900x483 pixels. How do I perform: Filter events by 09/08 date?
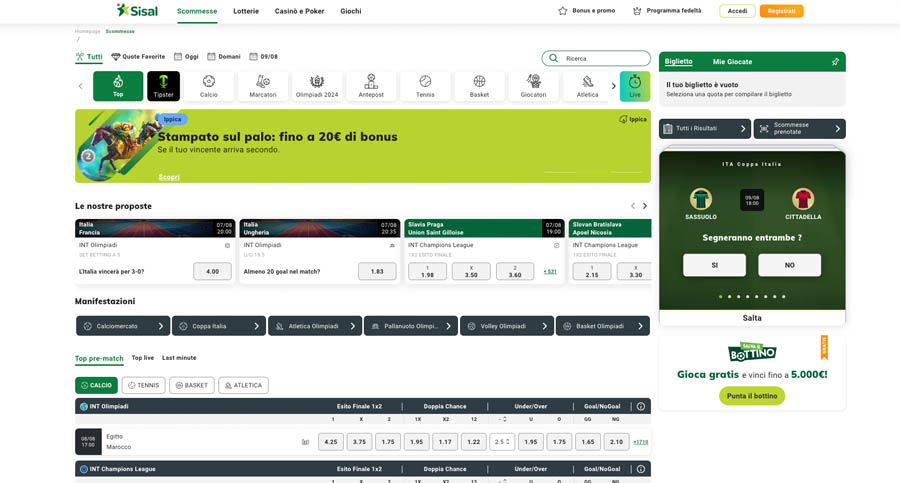tap(263, 57)
